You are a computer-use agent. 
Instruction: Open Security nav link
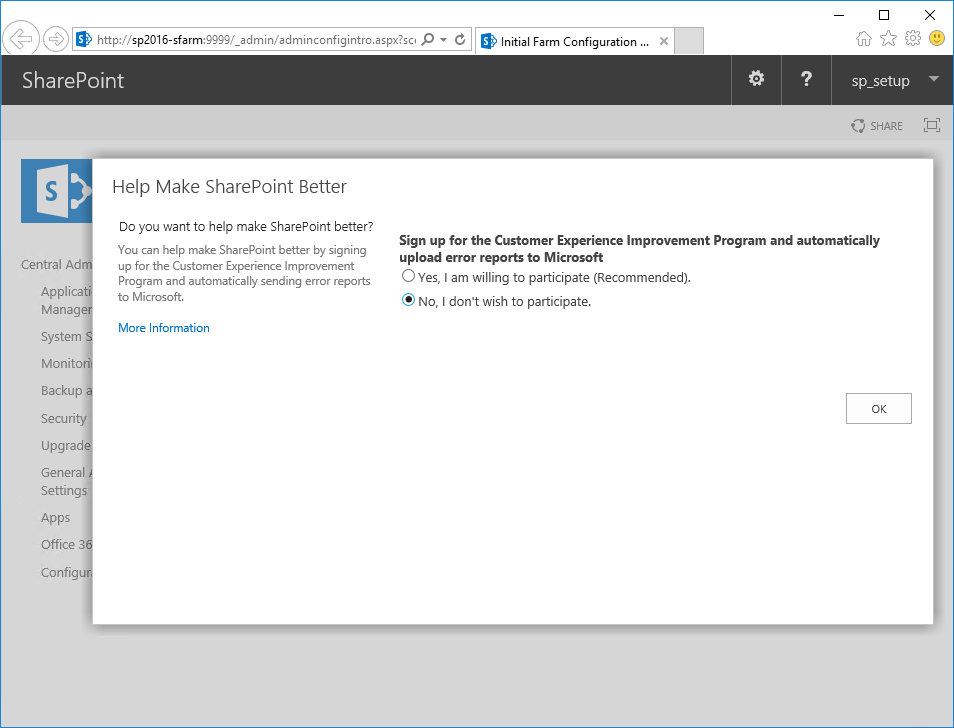64,418
